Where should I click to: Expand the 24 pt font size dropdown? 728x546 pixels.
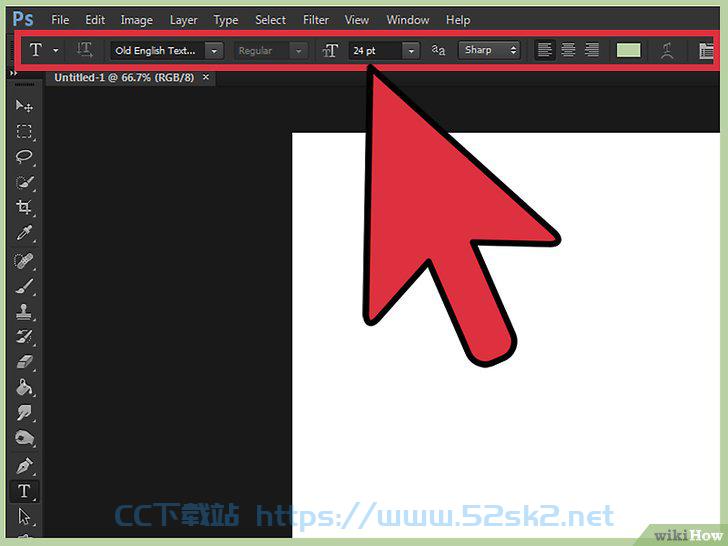click(411, 51)
